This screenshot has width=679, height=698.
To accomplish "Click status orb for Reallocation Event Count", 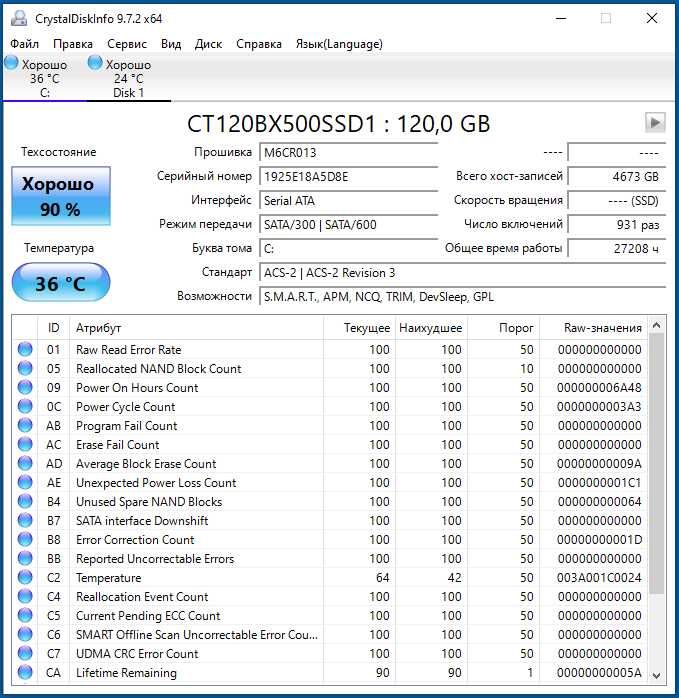I will [x=25, y=597].
